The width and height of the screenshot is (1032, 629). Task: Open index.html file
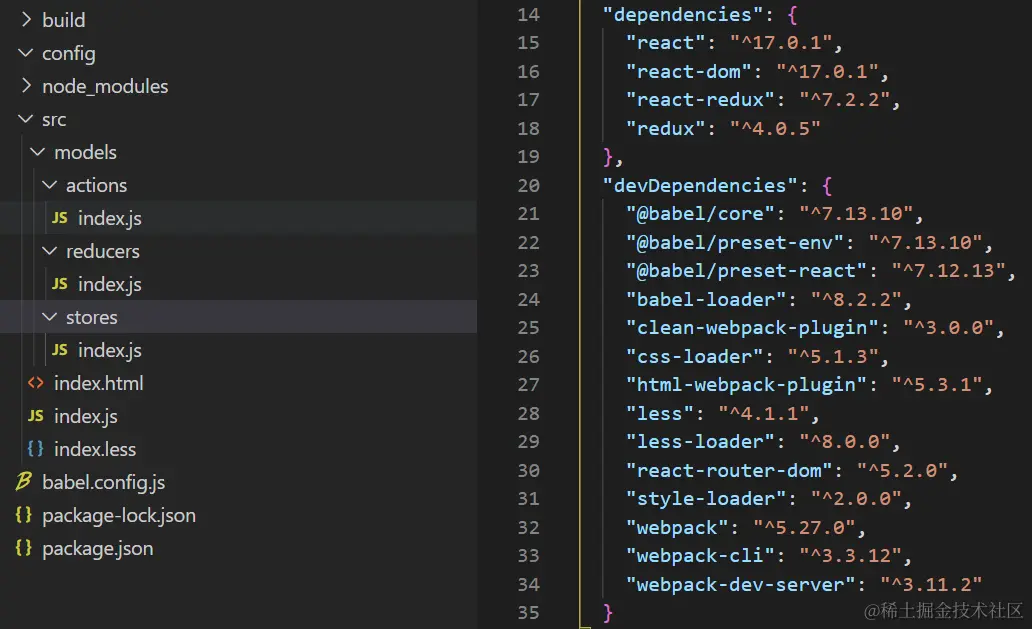coord(99,383)
